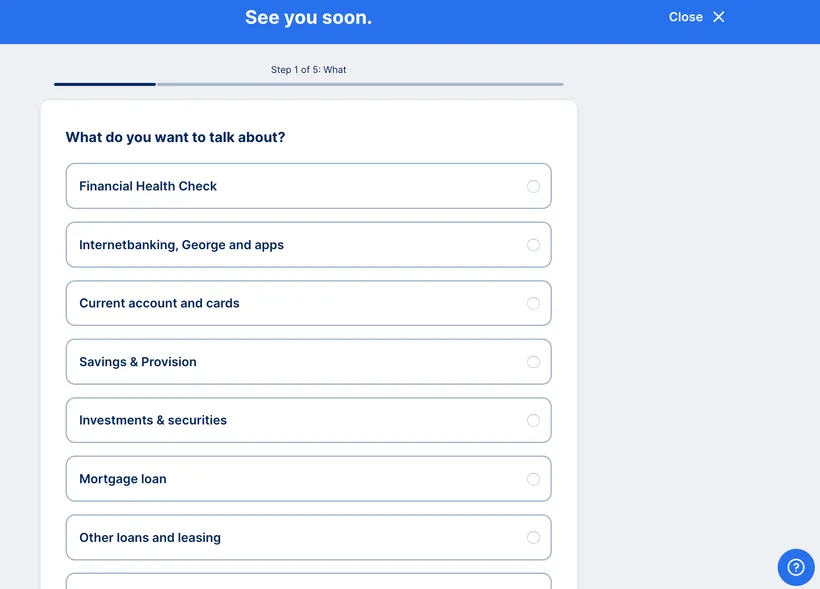
Task: Choose Current account and cards
Action: (533, 303)
